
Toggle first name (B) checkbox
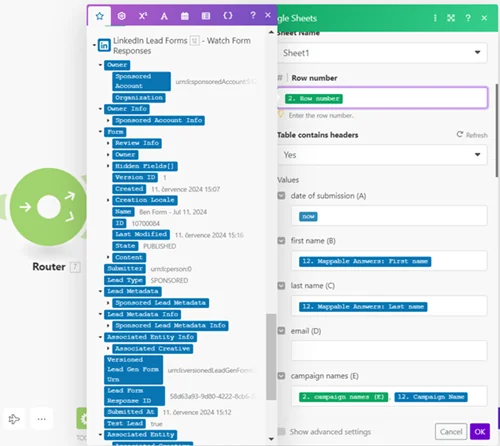coord(281,241)
